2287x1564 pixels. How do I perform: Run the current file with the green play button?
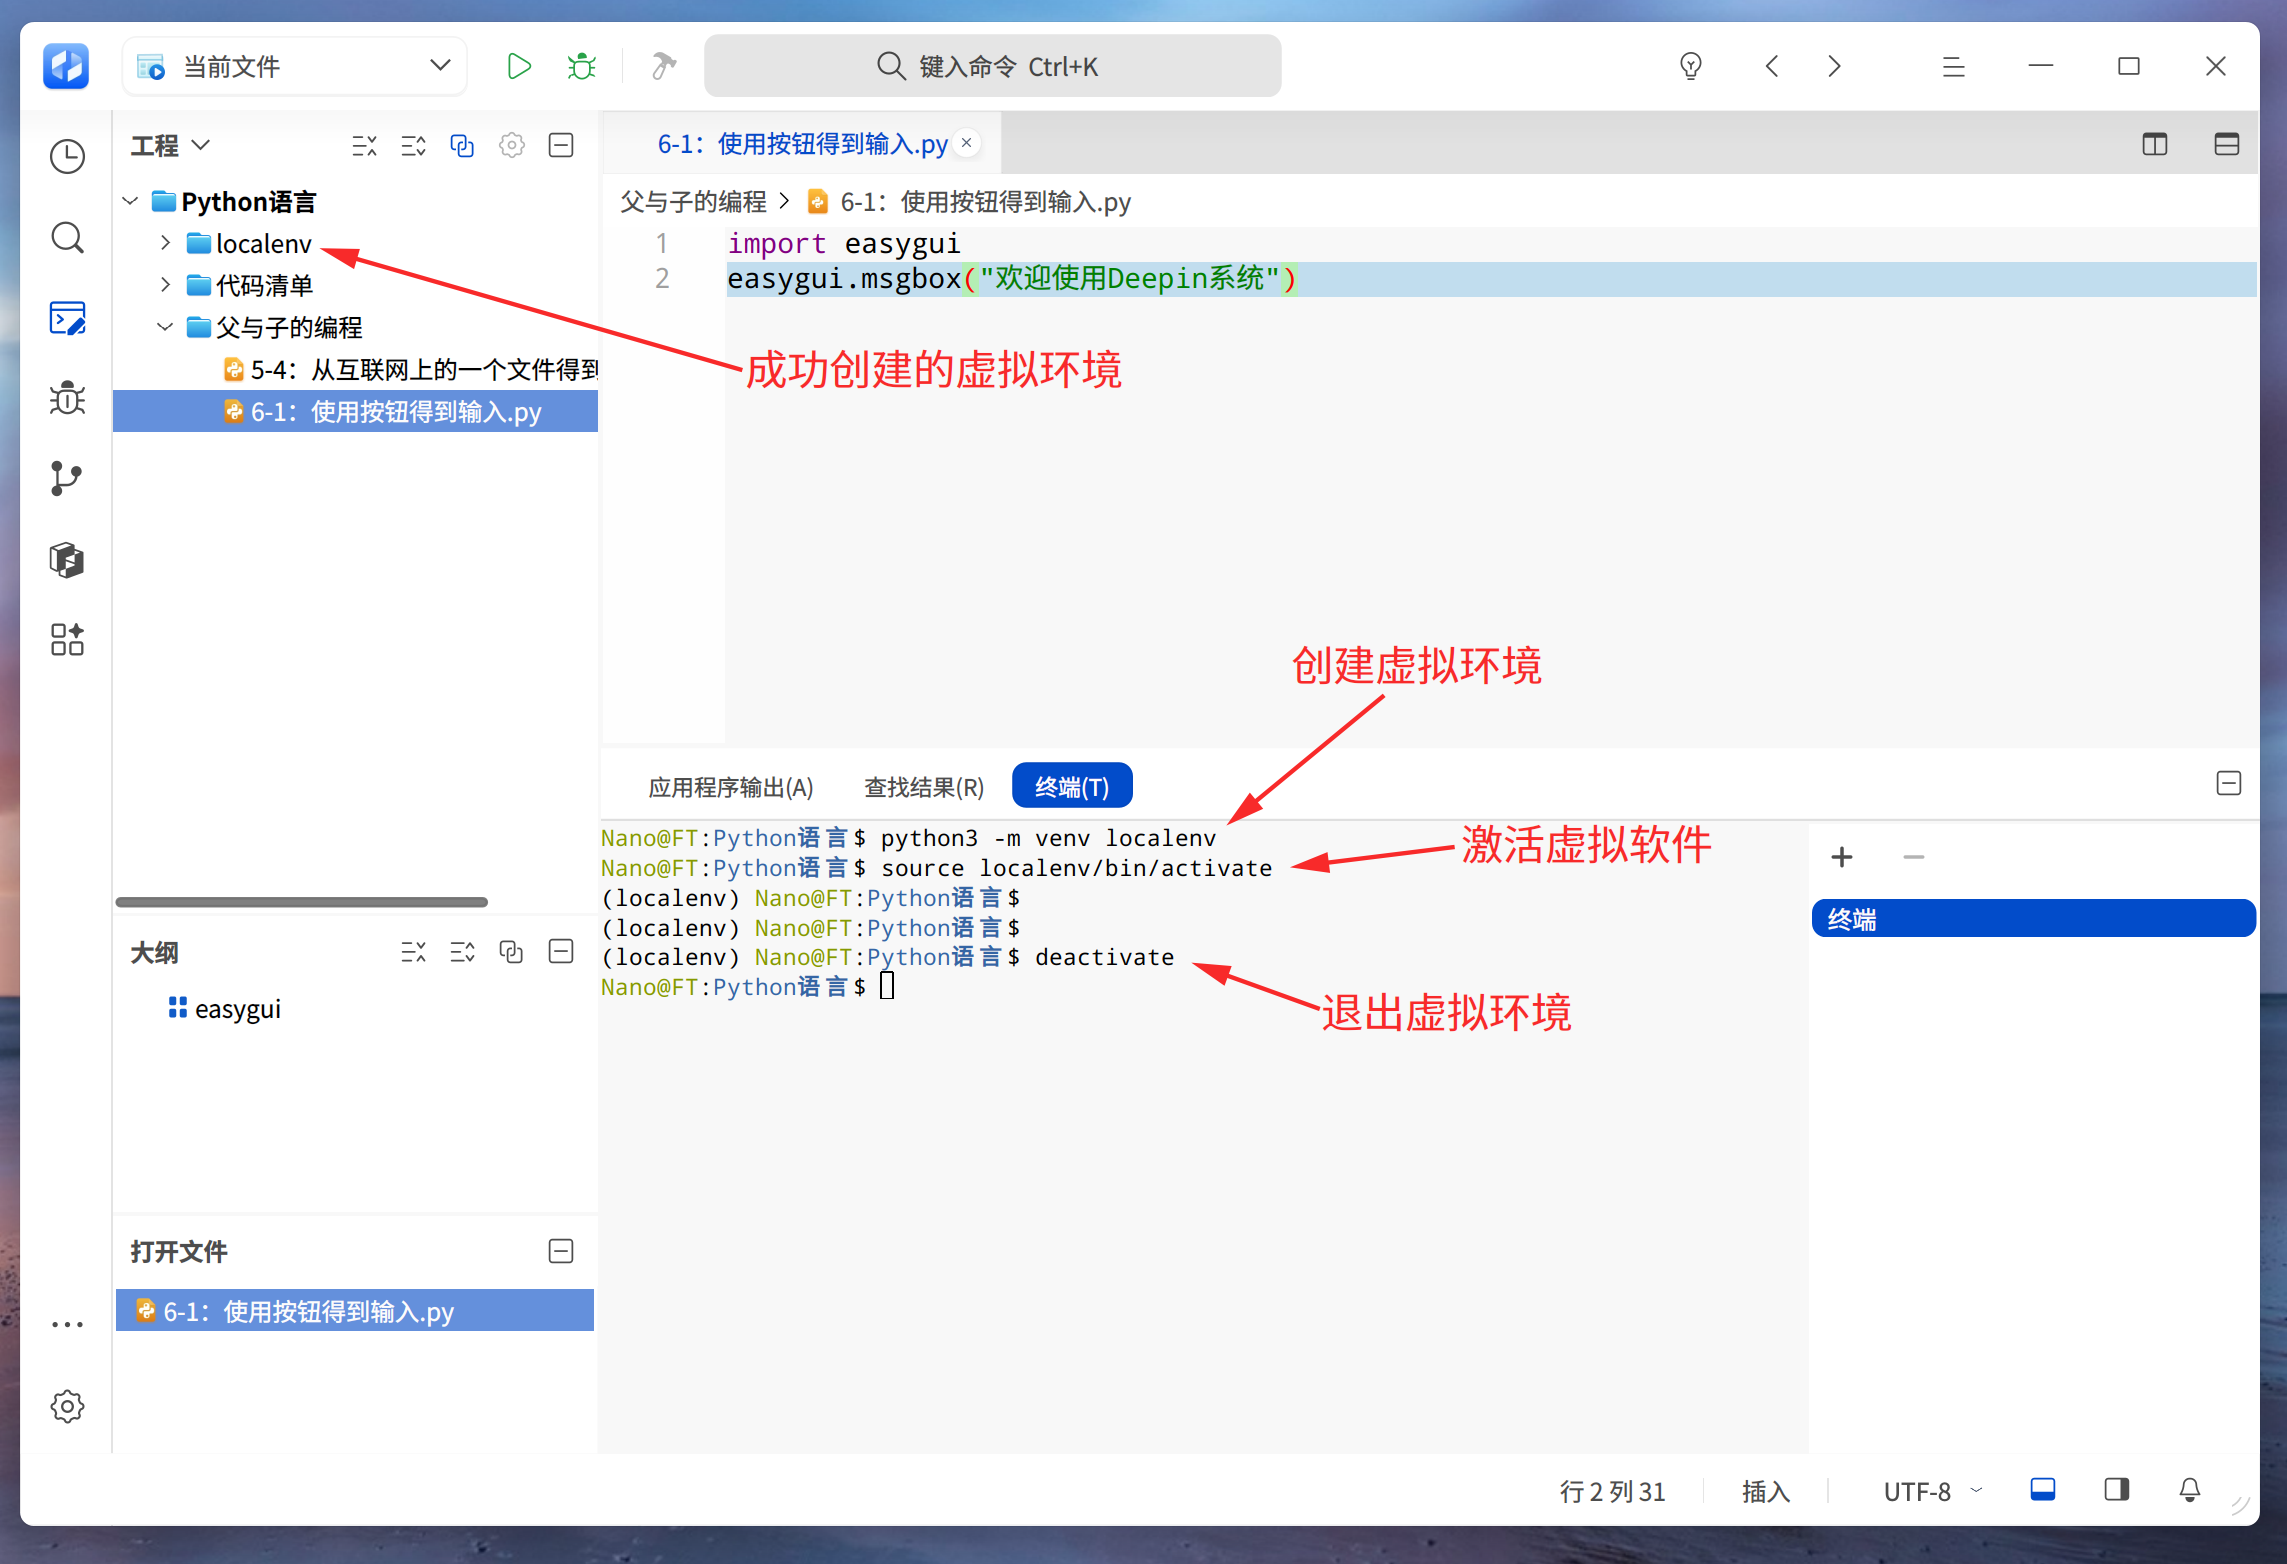click(x=518, y=66)
